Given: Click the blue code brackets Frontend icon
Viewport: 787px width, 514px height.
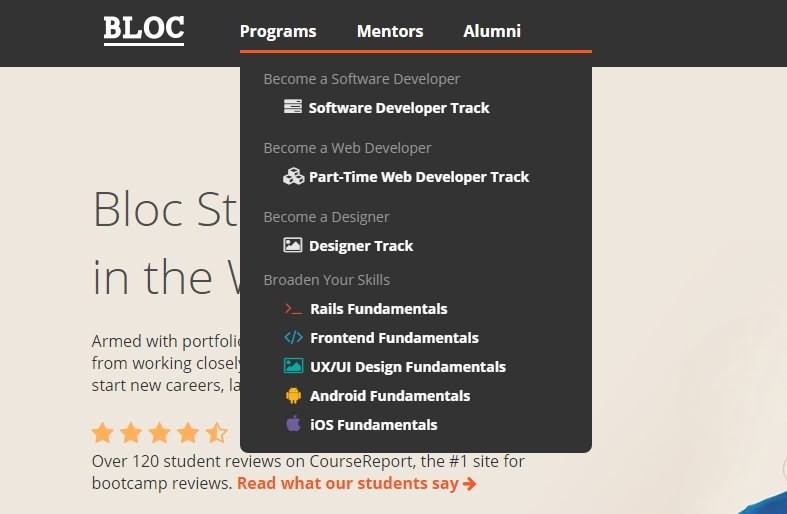Looking at the screenshot, I should pos(293,338).
